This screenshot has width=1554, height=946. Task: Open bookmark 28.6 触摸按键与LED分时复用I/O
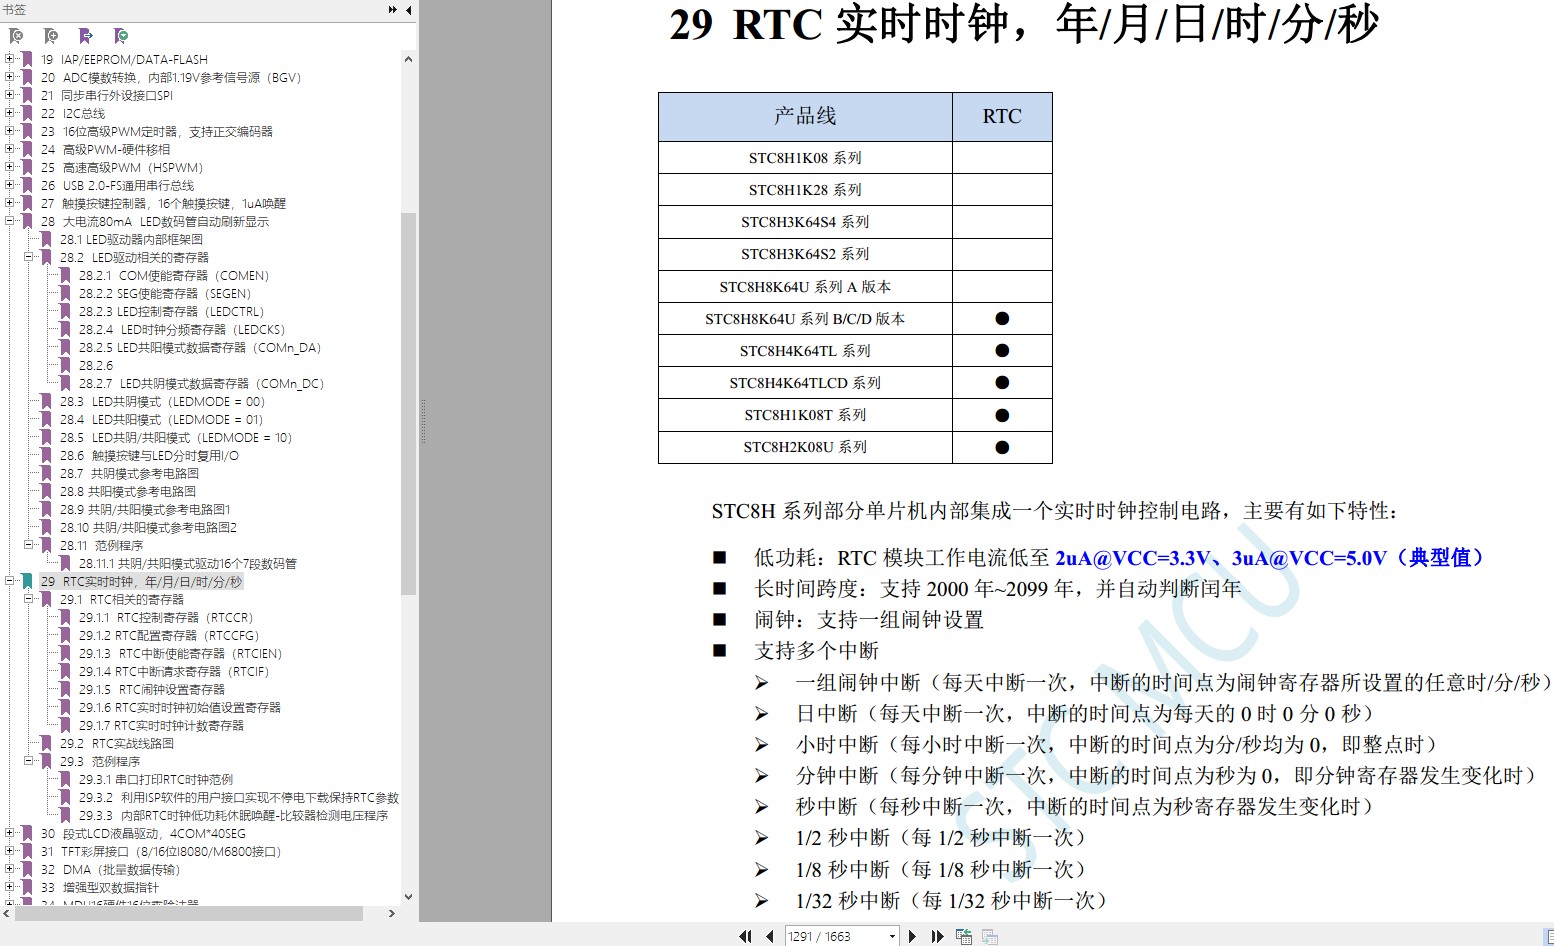click(x=149, y=455)
